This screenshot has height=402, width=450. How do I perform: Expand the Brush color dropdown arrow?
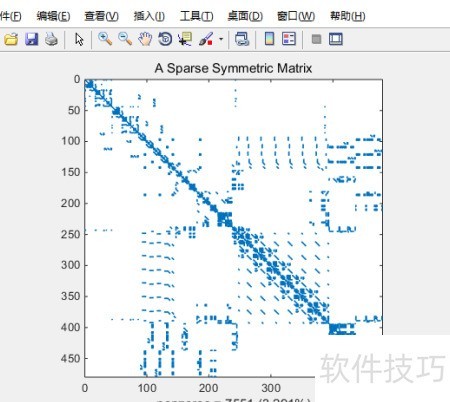[x=221, y=39]
